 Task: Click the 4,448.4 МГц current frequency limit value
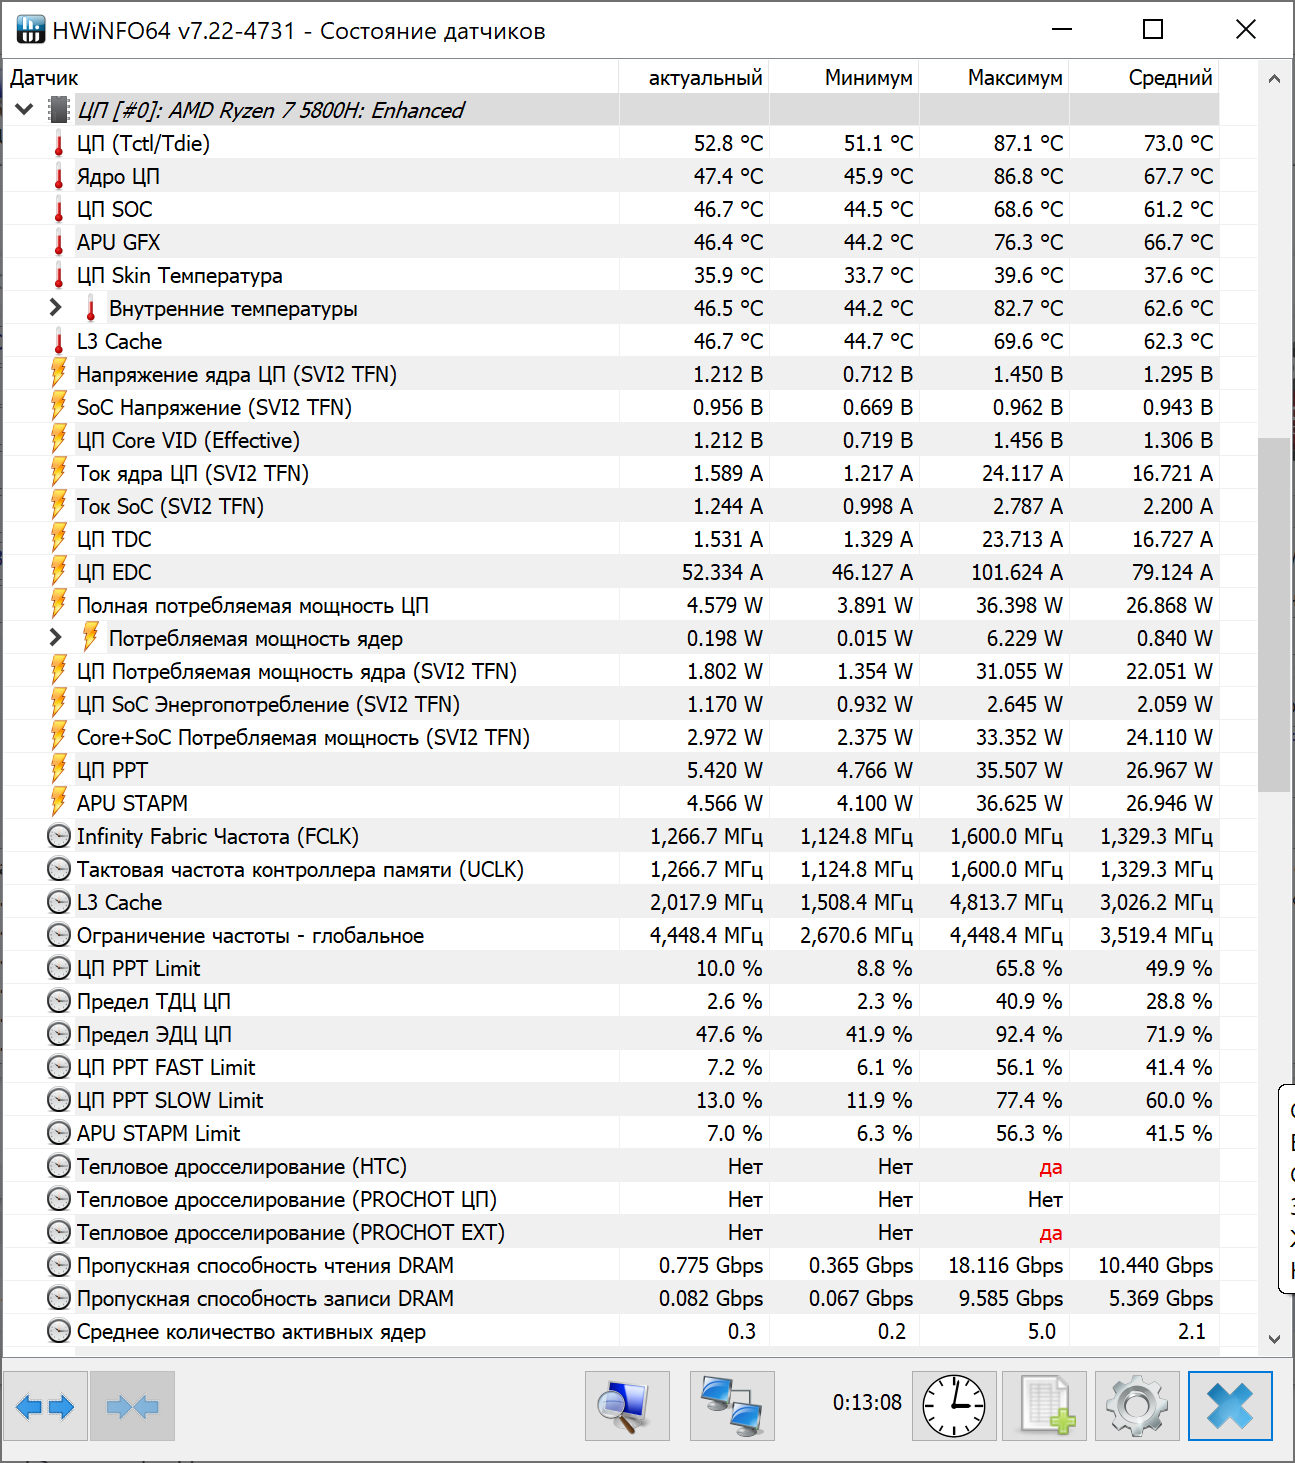(x=706, y=935)
